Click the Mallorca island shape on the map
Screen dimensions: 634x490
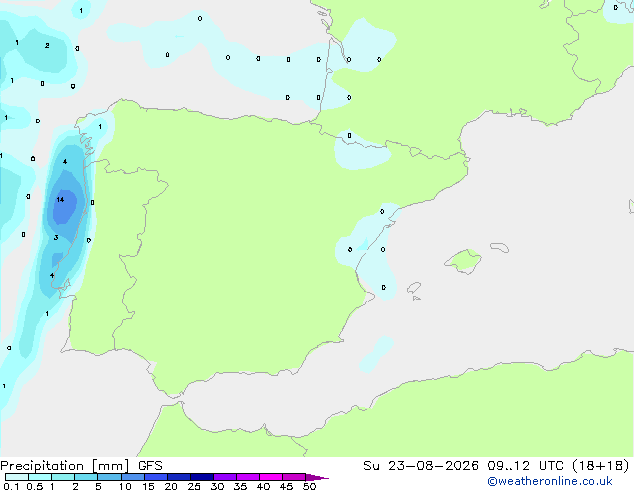coord(463,261)
